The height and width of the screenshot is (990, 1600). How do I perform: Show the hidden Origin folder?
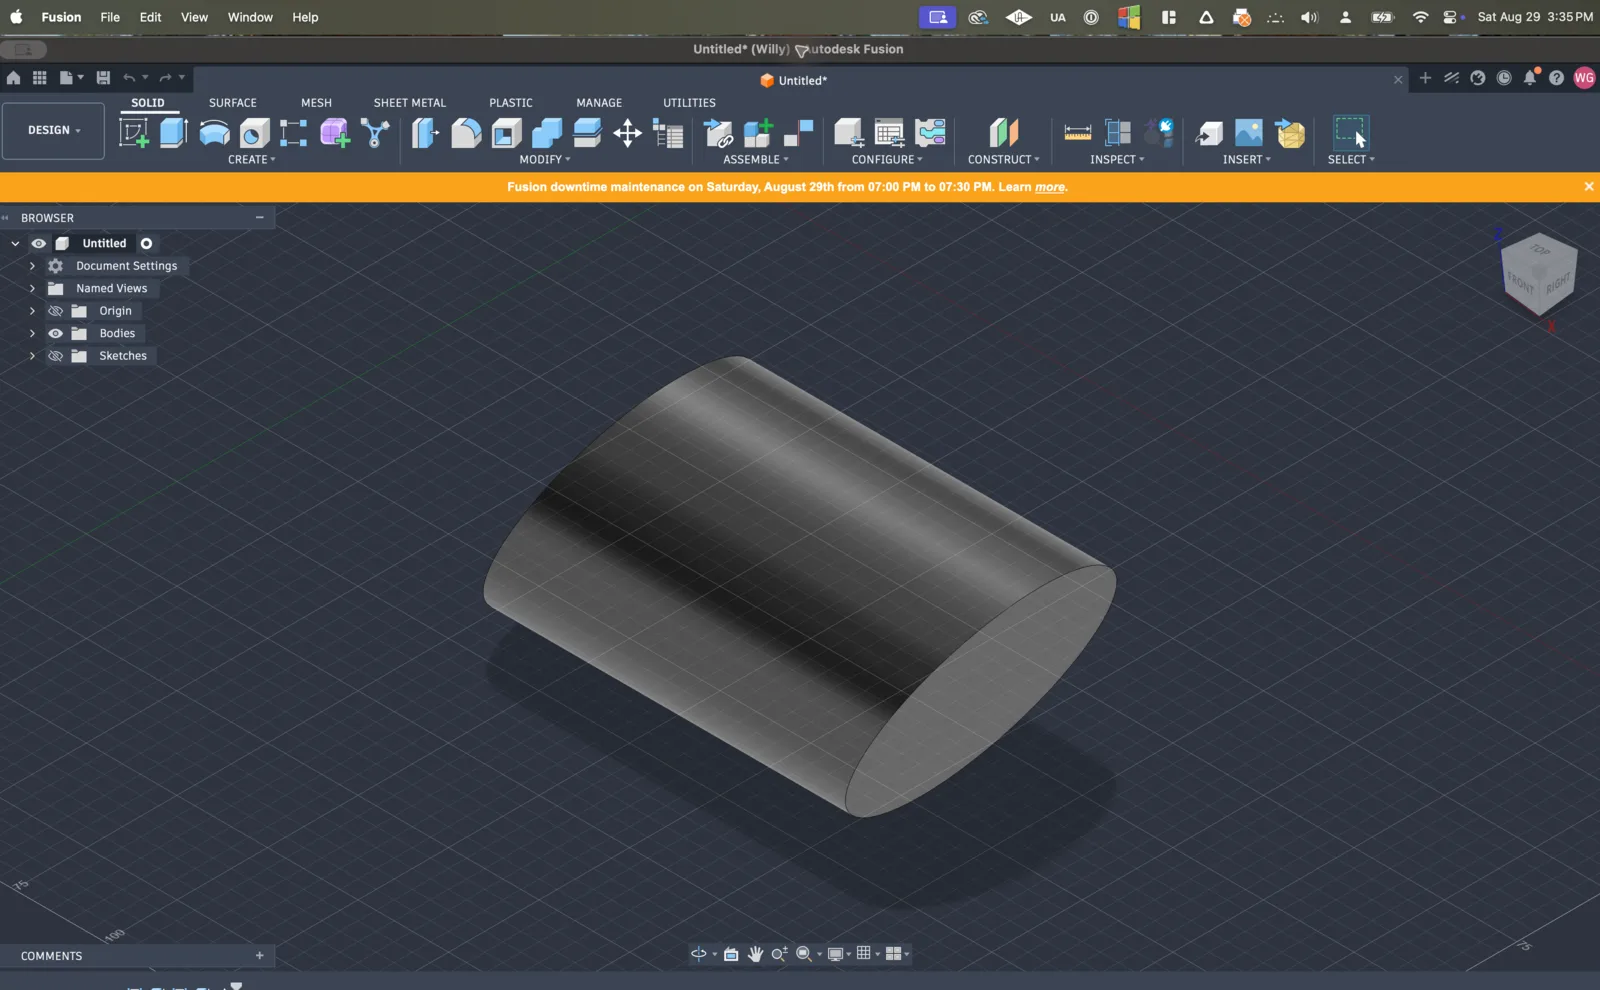tap(56, 311)
